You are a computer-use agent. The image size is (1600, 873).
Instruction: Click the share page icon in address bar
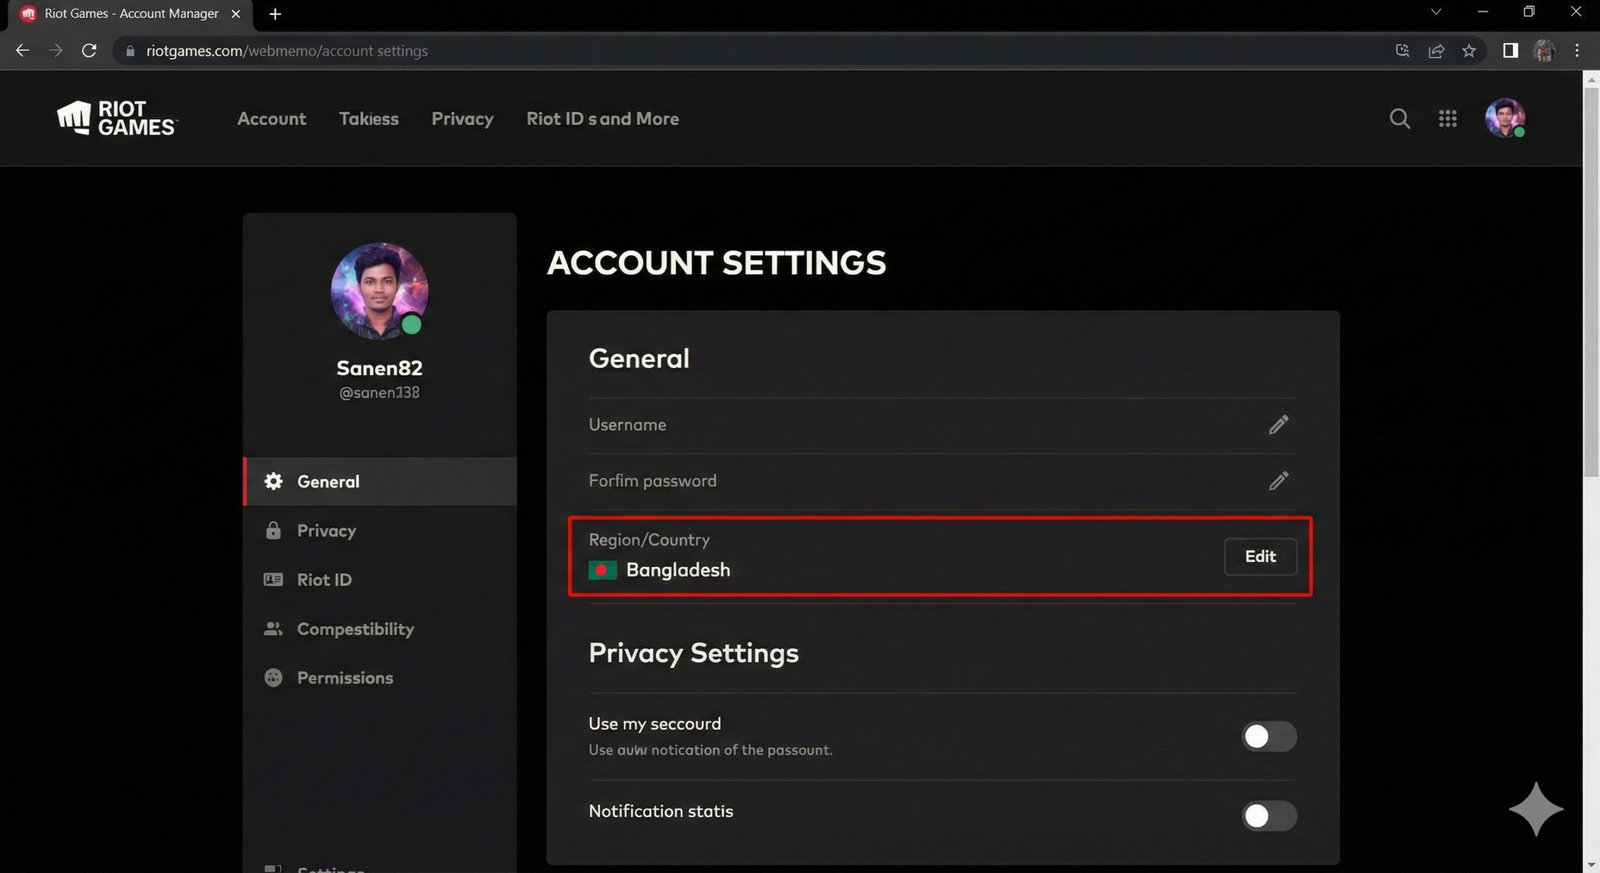(1436, 51)
